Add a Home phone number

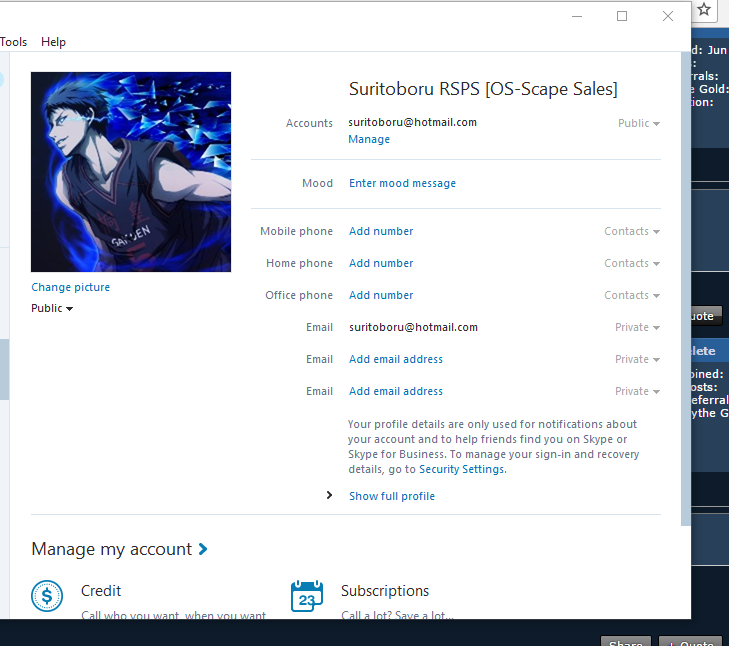click(381, 263)
